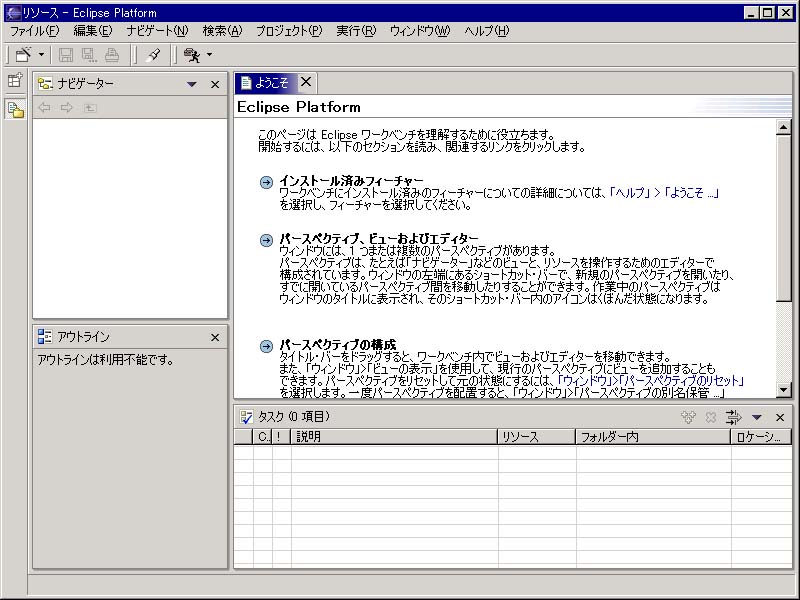Open the ナビゲート(N) menu
The image size is (800, 600).
click(x=158, y=31)
